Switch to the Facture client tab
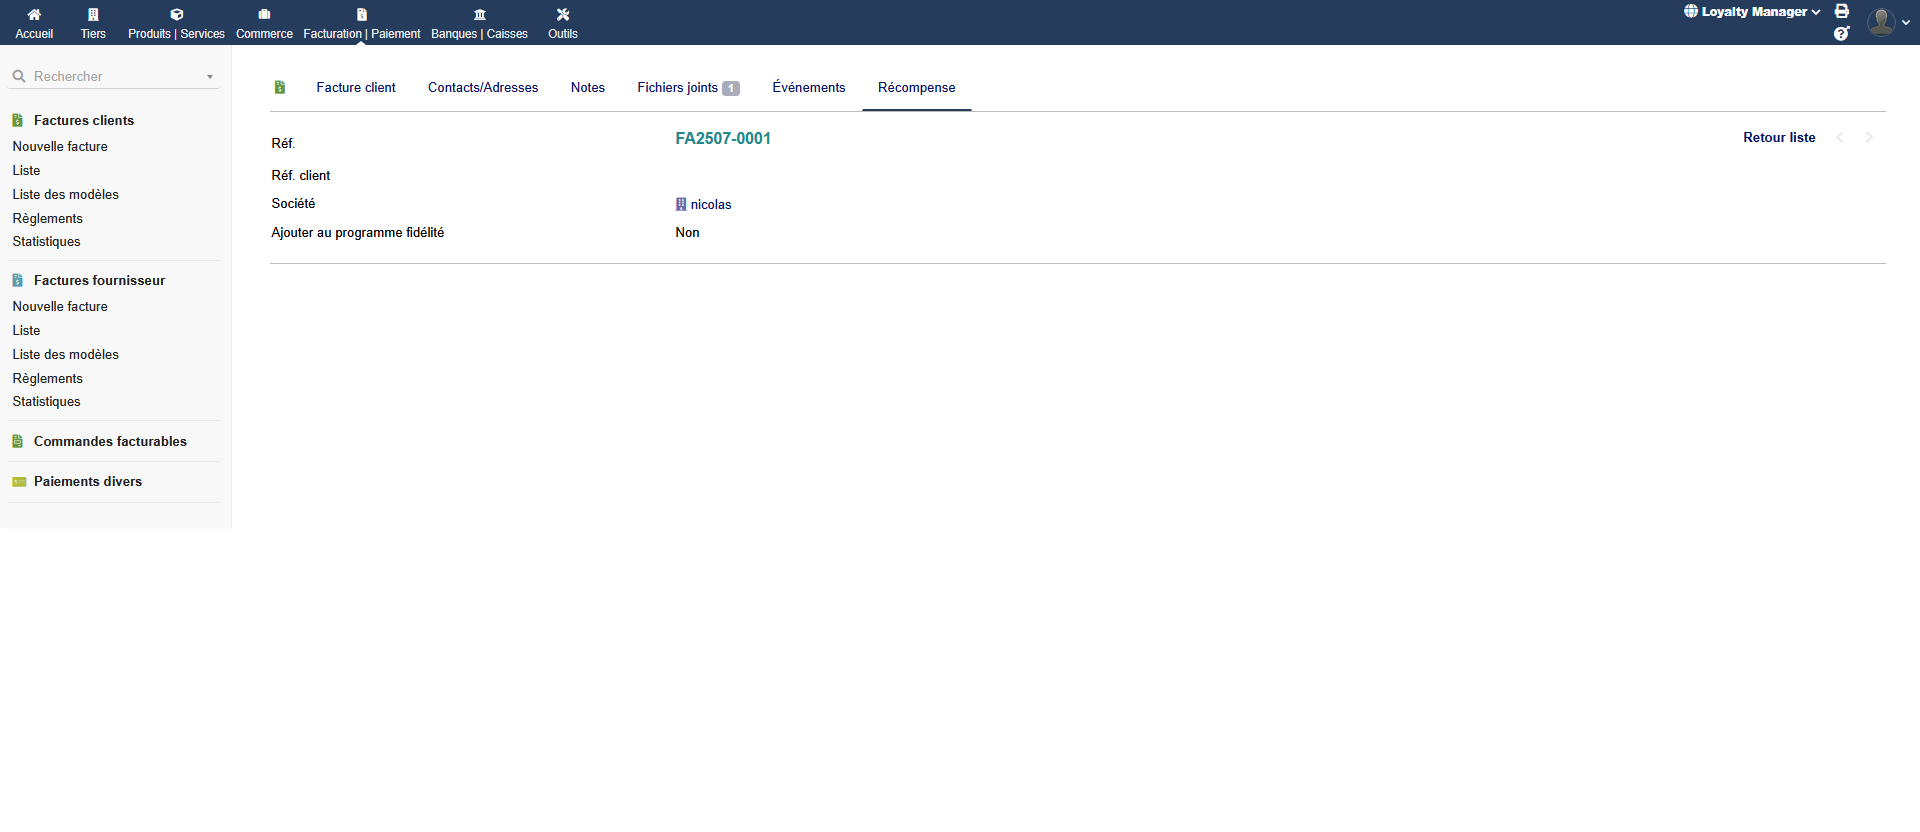This screenshot has height=832, width=1920. pos(356,88)
